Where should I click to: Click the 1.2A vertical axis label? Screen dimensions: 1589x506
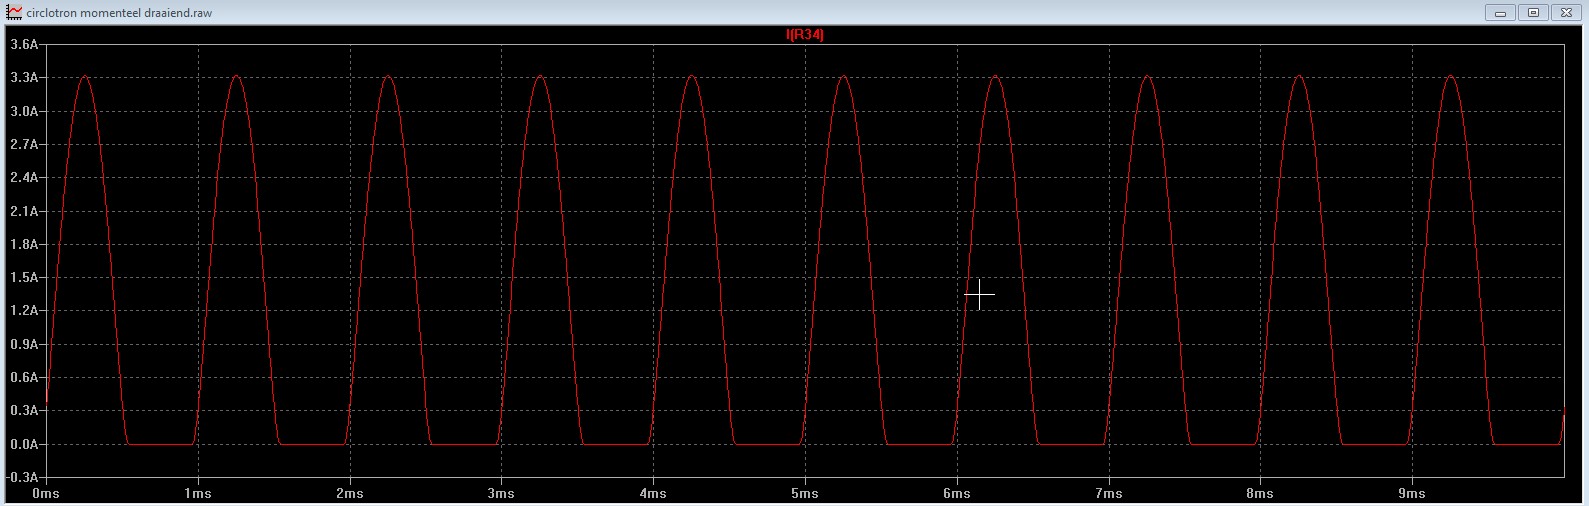(24, 311)
